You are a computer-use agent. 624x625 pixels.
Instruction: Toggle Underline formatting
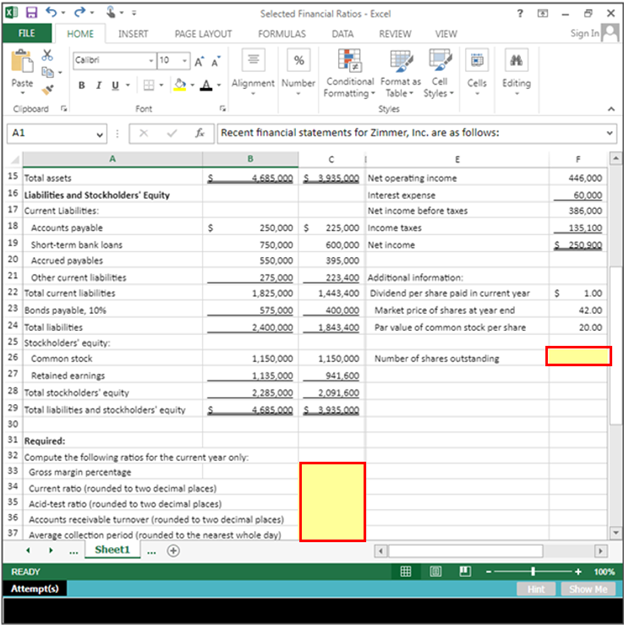(x=115, y=85)
